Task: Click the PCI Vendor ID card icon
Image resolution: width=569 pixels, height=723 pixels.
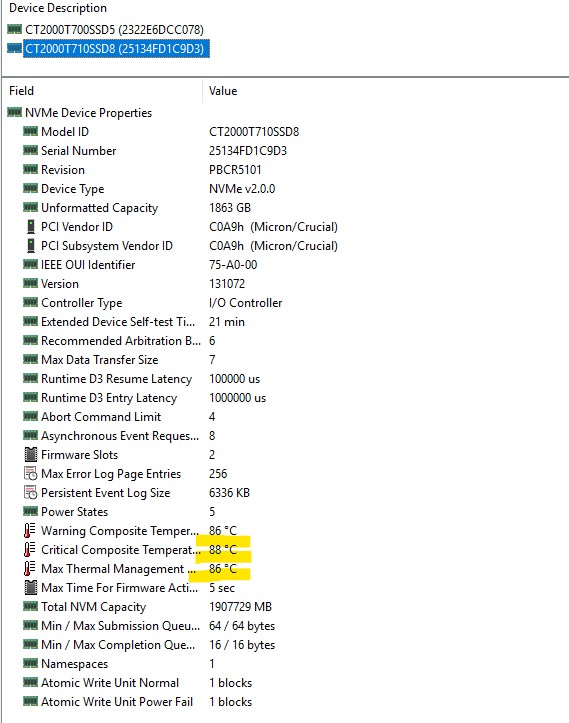Action: click(x=30, y=227)
